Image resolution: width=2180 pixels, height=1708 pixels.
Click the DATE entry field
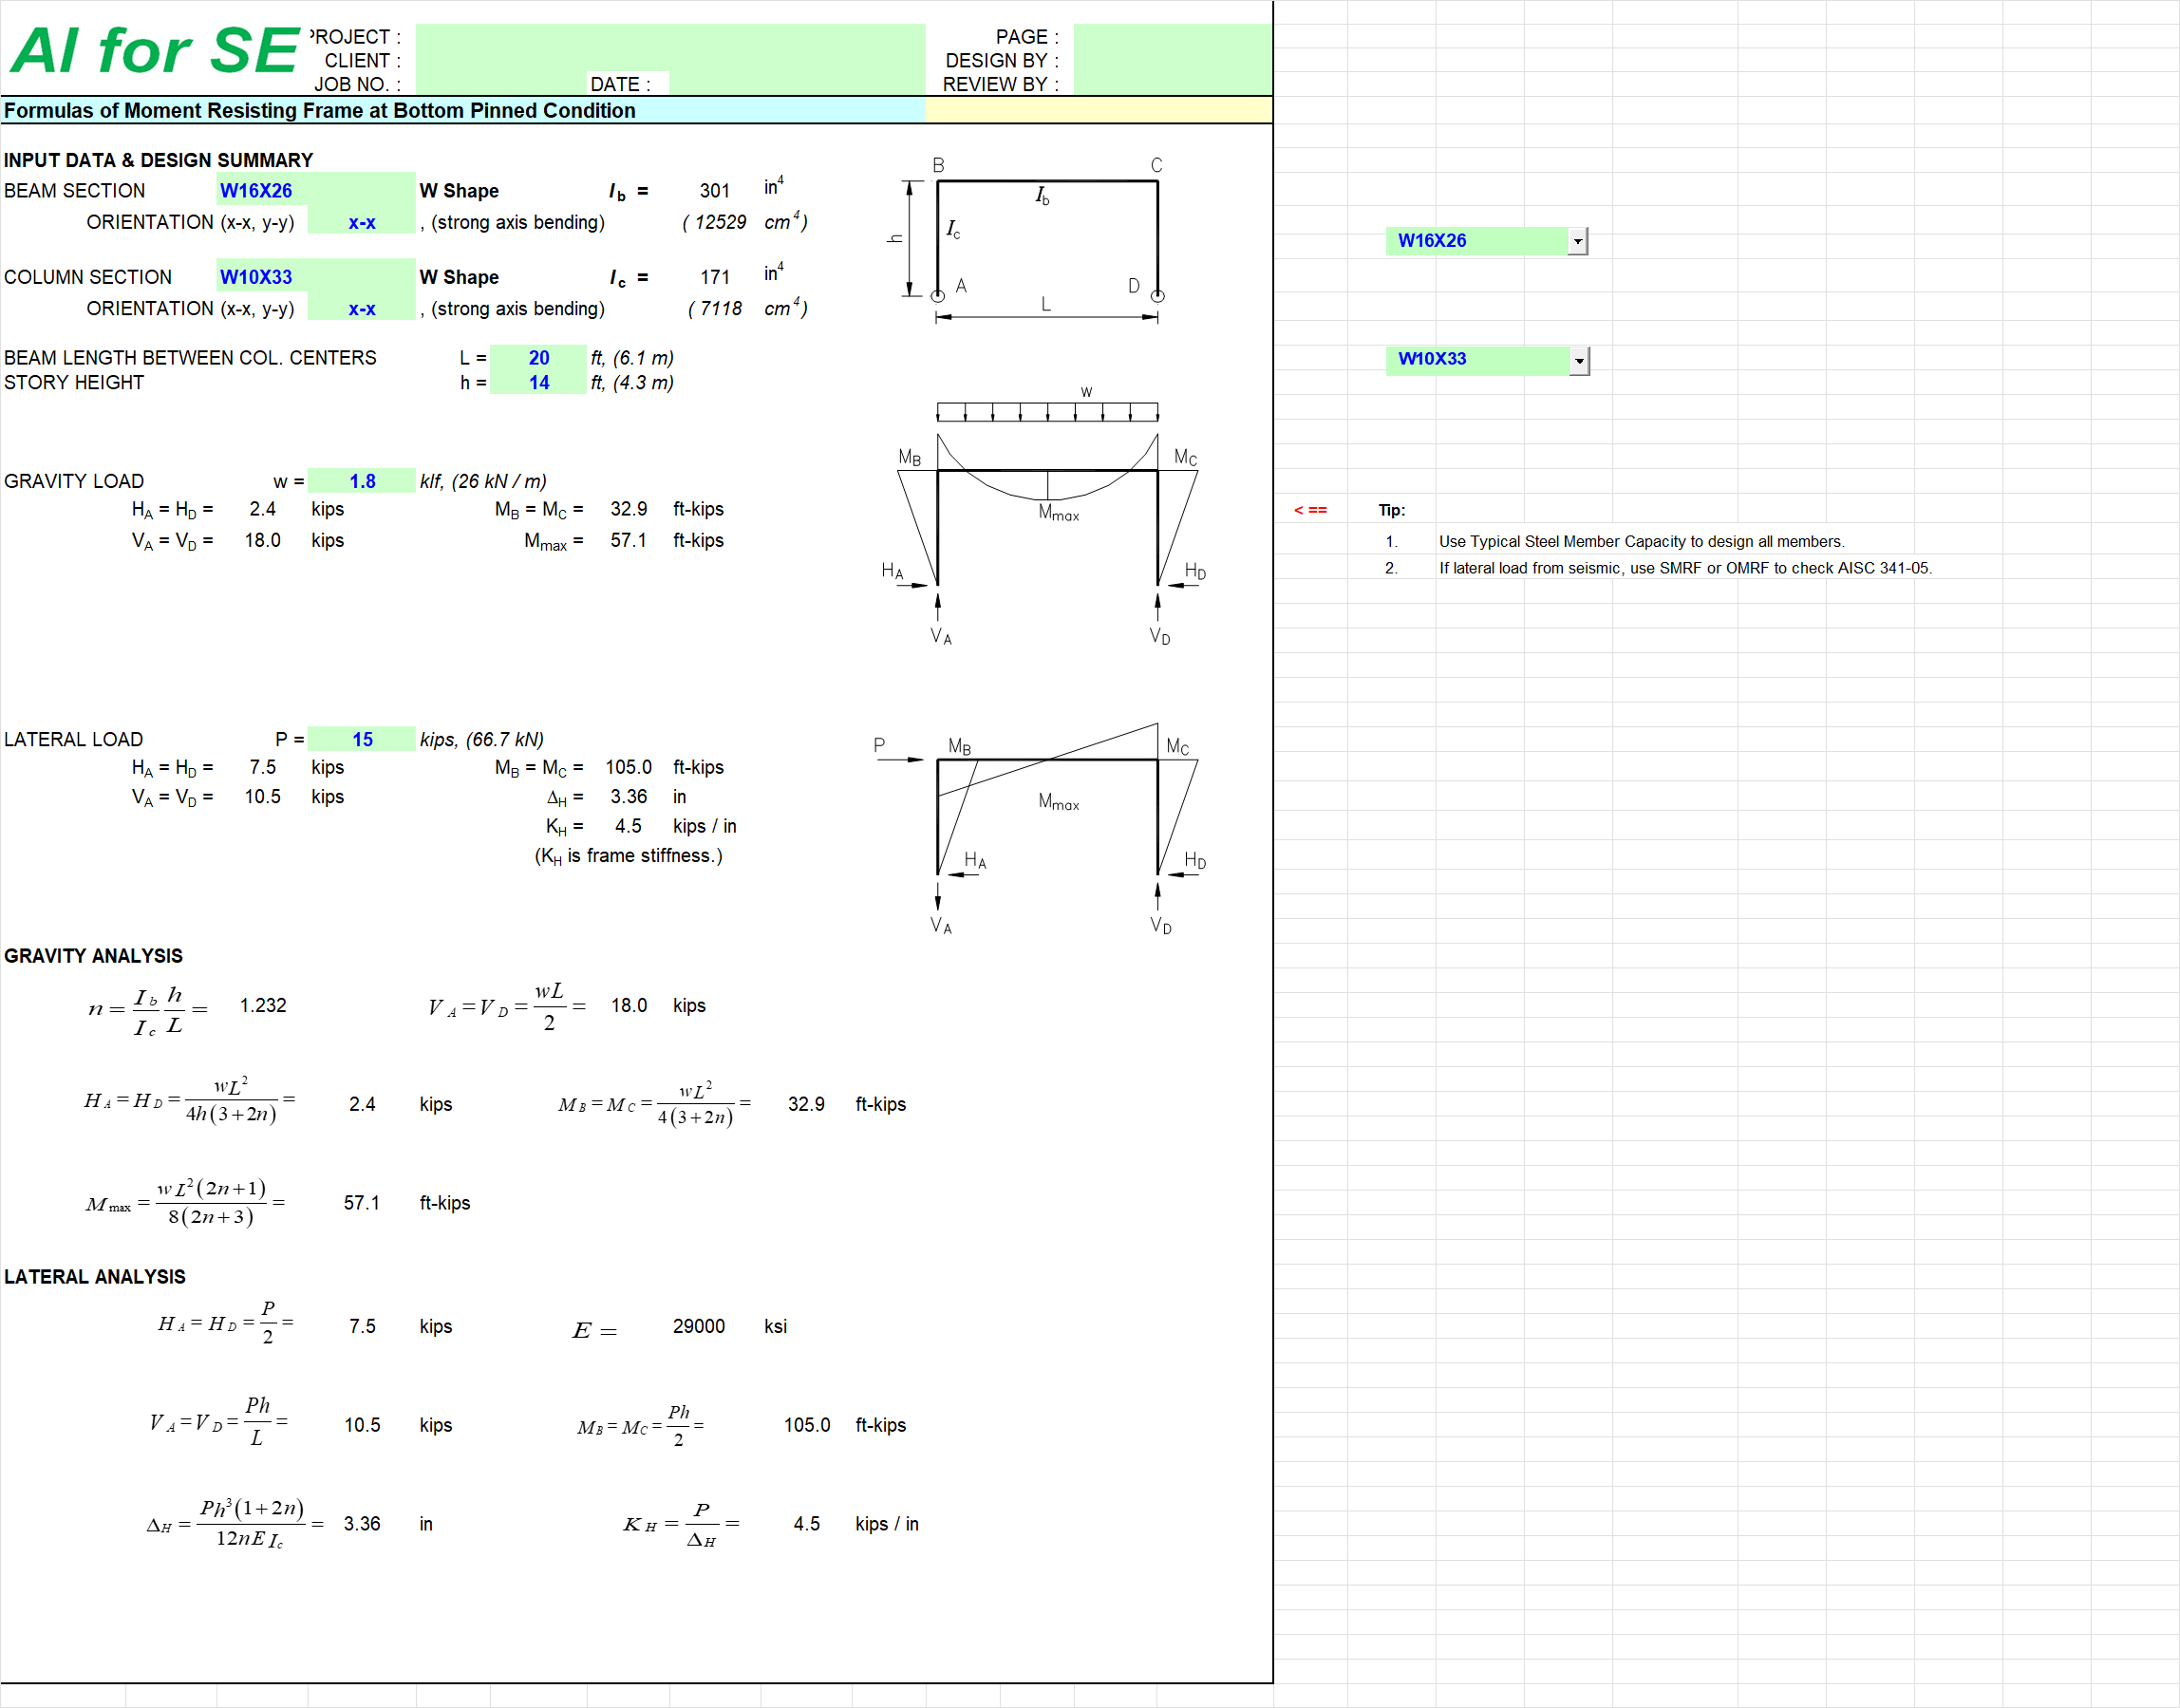(x=790, y=84)
